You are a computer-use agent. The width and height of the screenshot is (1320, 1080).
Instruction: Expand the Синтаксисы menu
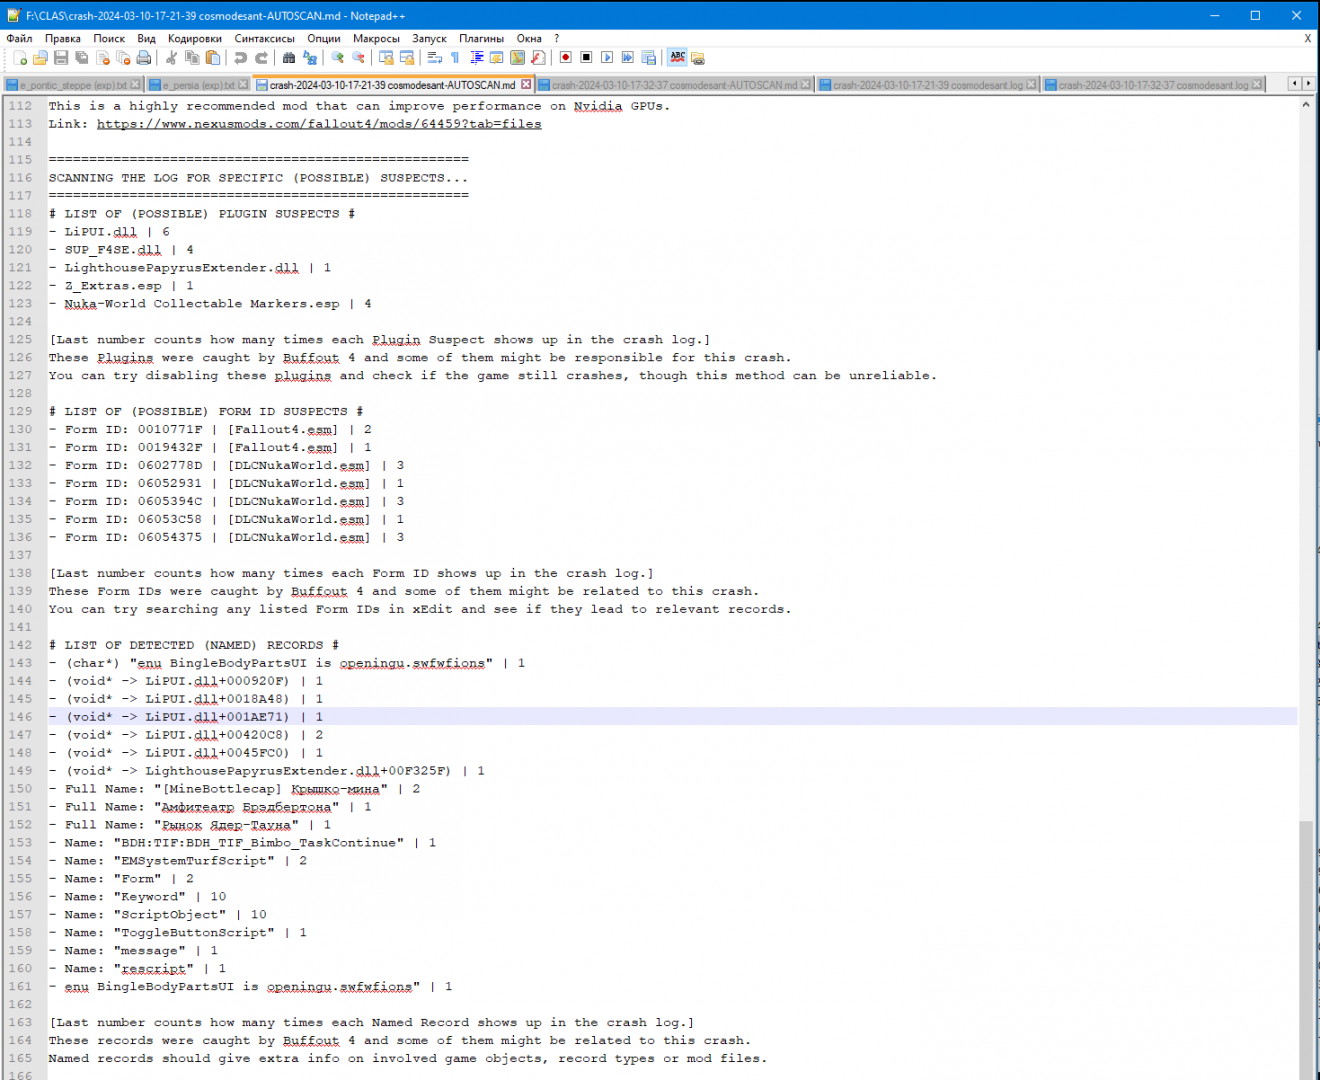click(264, 38)
